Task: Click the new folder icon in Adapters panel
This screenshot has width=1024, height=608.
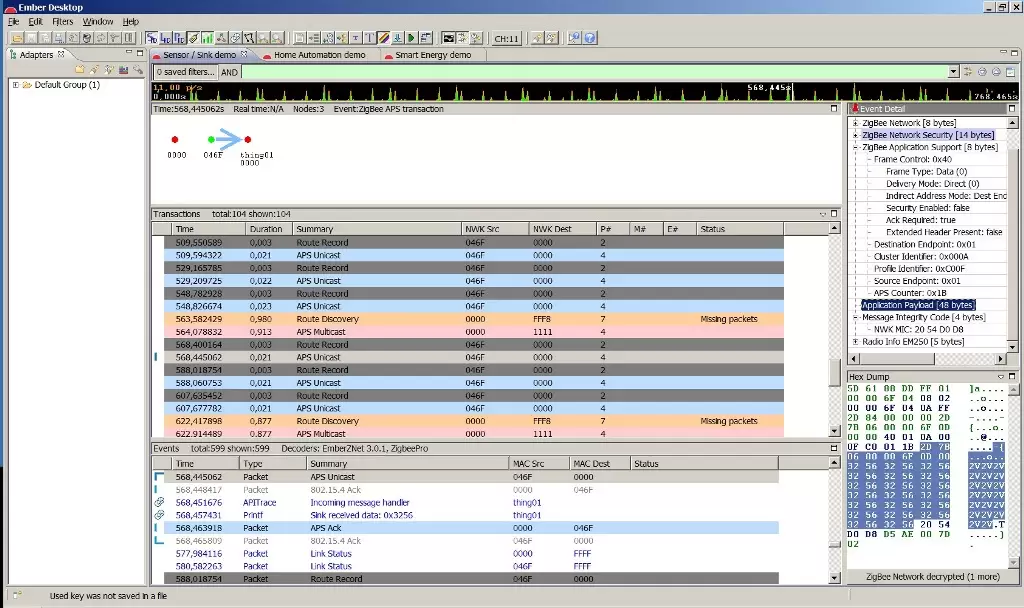Action: click(x=80, y=70)
